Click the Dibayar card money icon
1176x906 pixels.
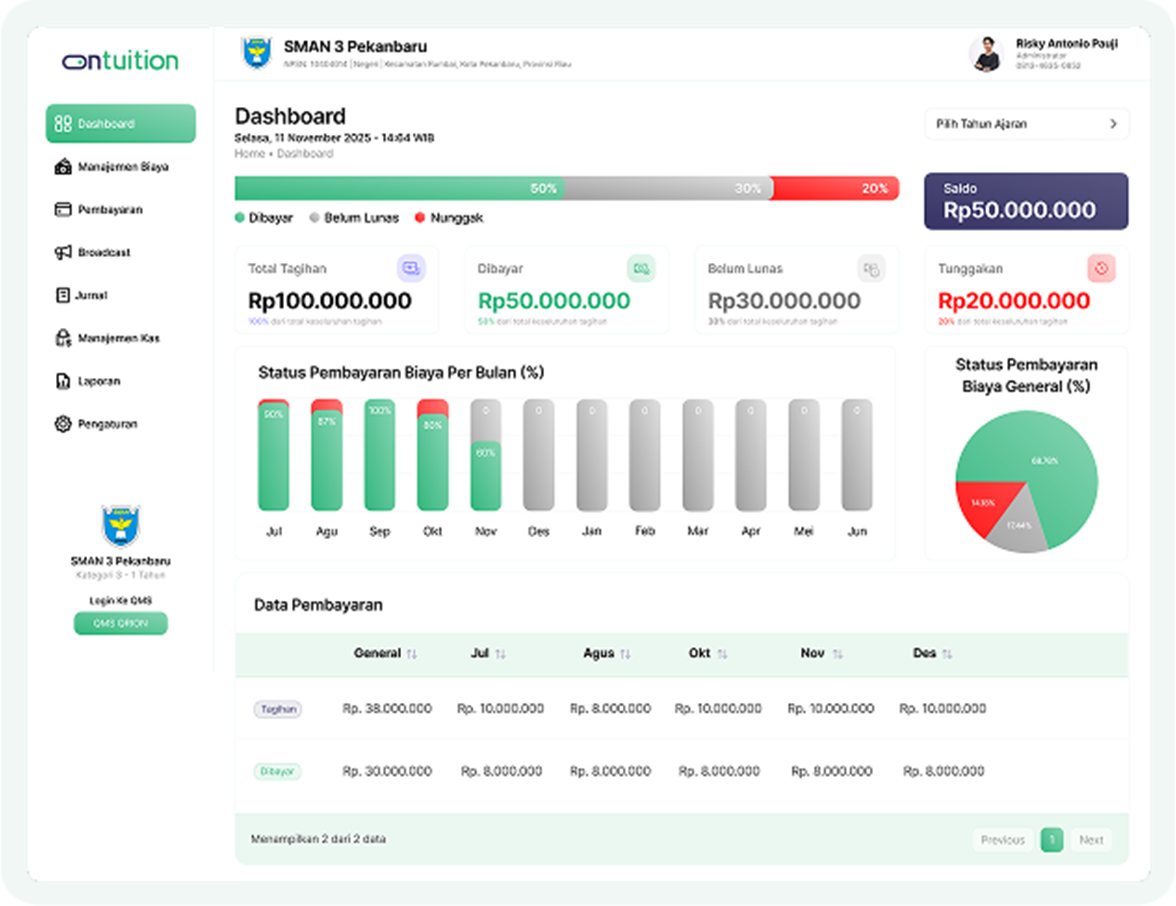tap(641, 268)
